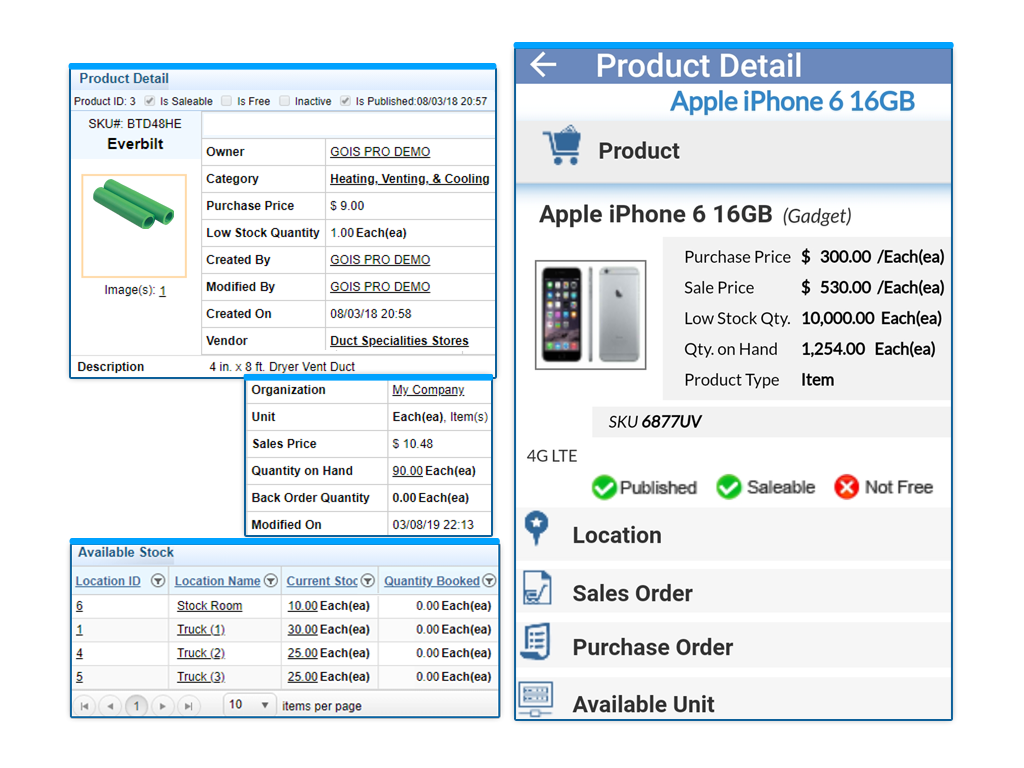Expand the Available Unit section
This screenshot has height=768, width=1024.
734,700
